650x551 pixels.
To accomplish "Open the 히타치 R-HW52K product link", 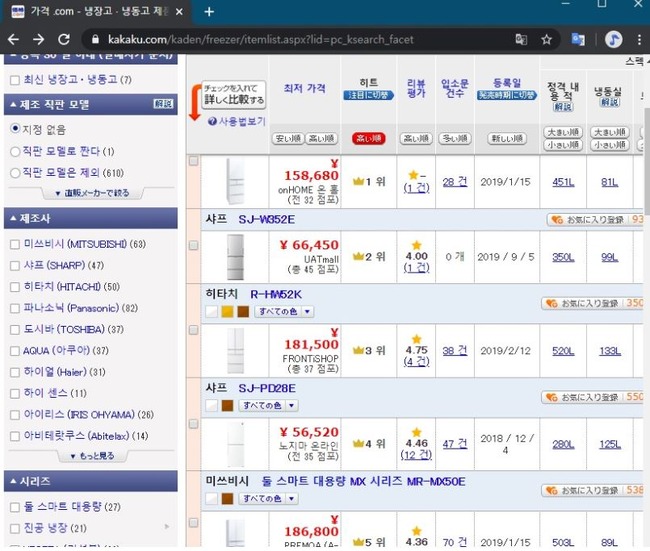I will pos(276,294).
